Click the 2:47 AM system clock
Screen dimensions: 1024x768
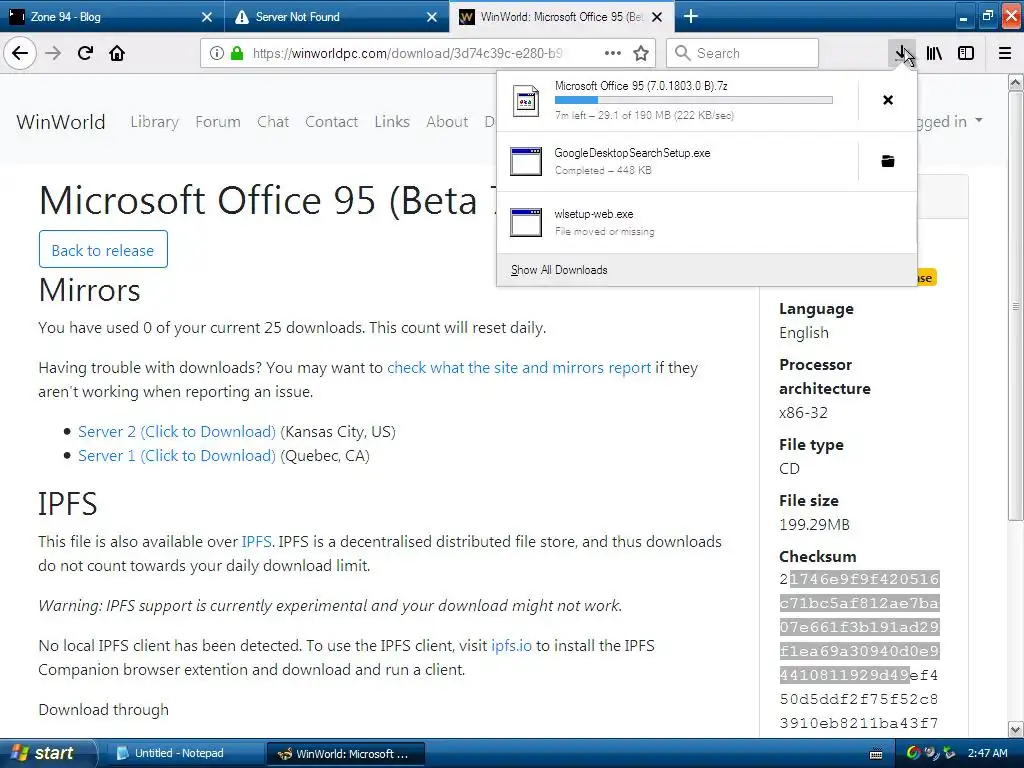tap(987, 753)
